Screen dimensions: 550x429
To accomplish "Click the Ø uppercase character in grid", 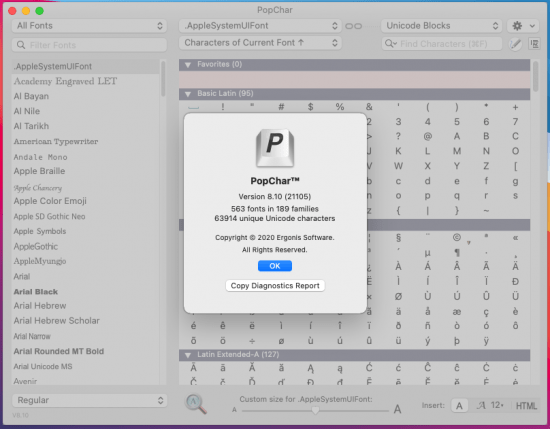I will [398, 296].
